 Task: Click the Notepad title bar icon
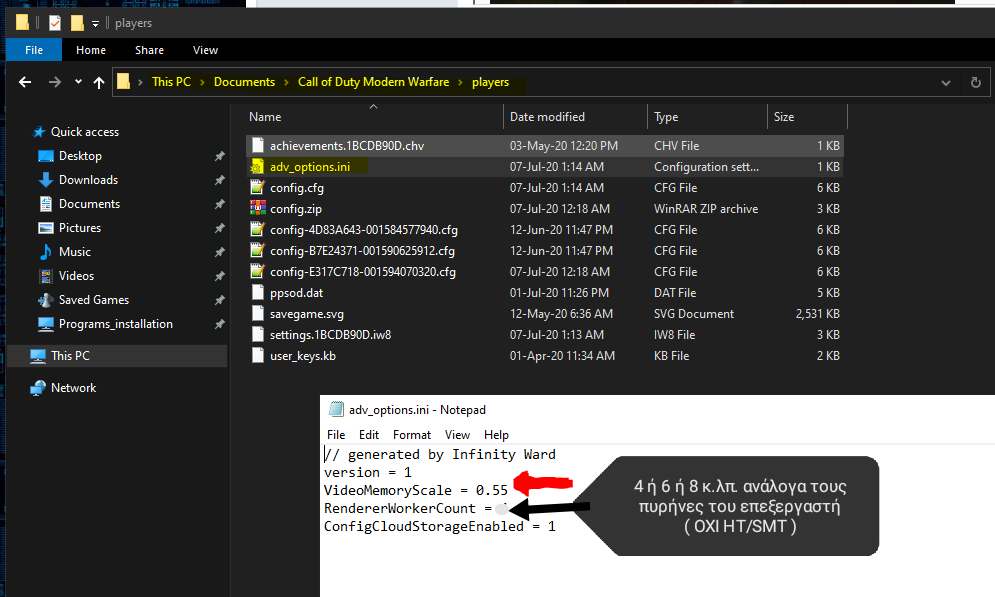(336, 410)
